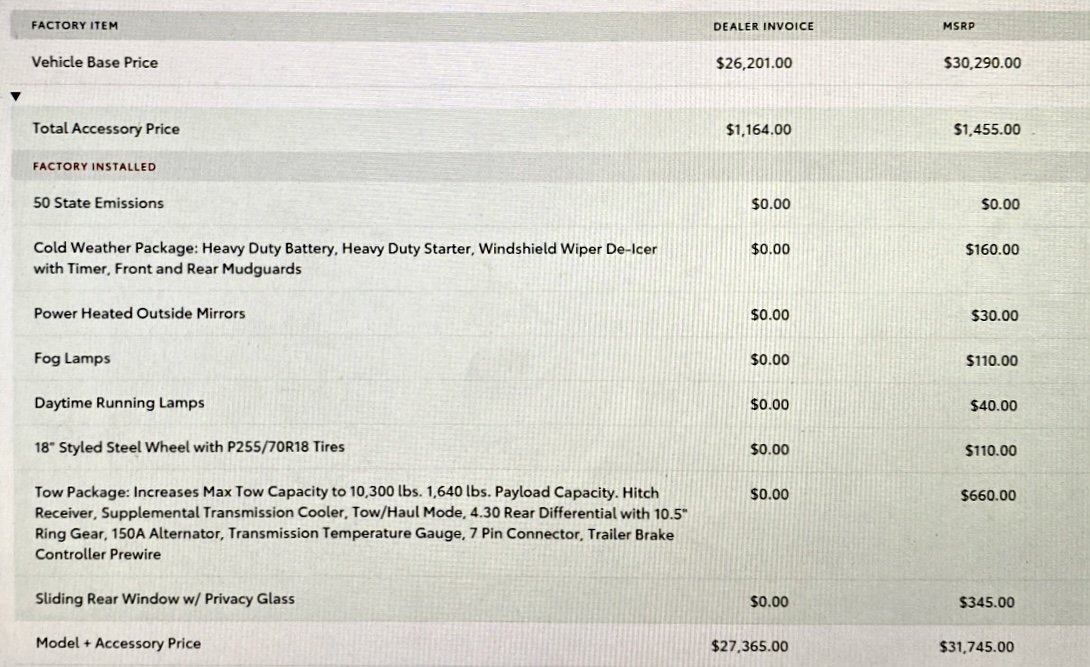This screenshot has height=667, width=1090.
Task: Select the Tow Package description text
Action: coord(361,523)
